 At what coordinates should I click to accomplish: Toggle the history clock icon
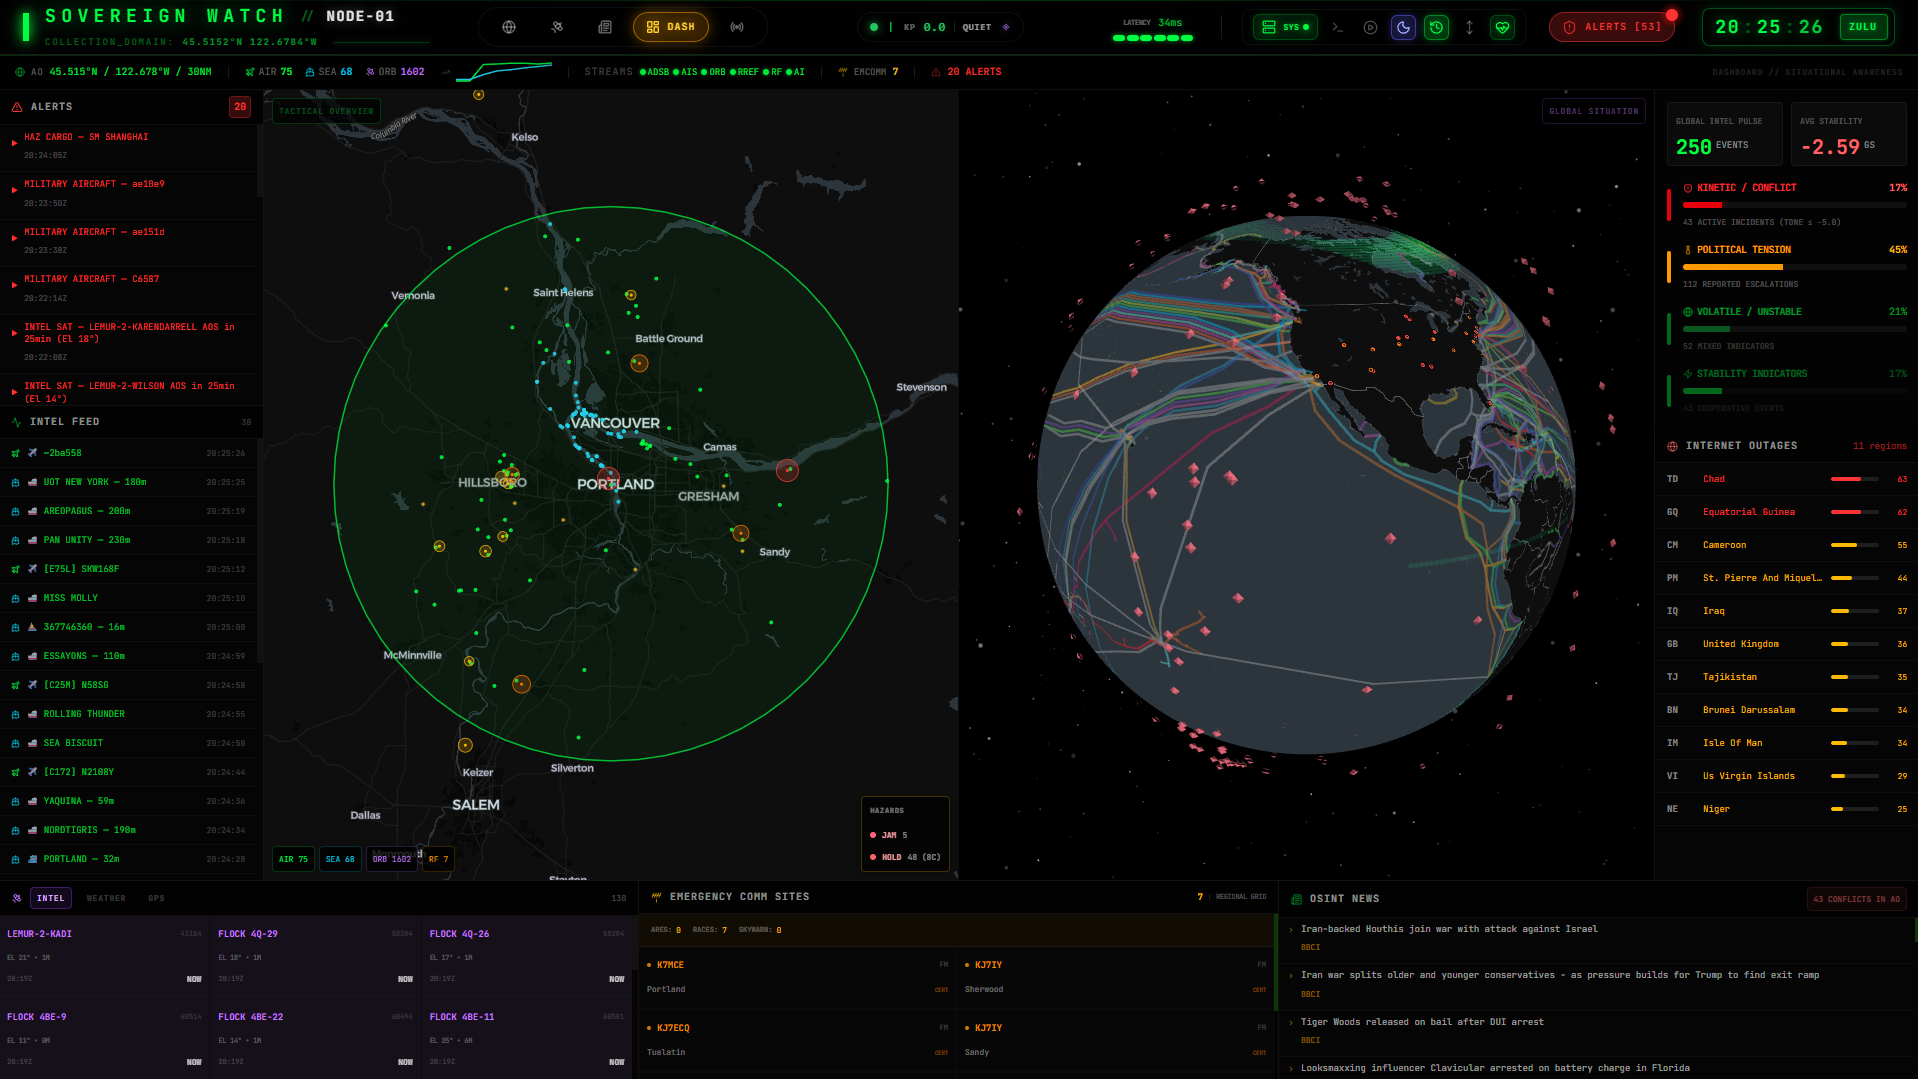tap(1436, 27)
